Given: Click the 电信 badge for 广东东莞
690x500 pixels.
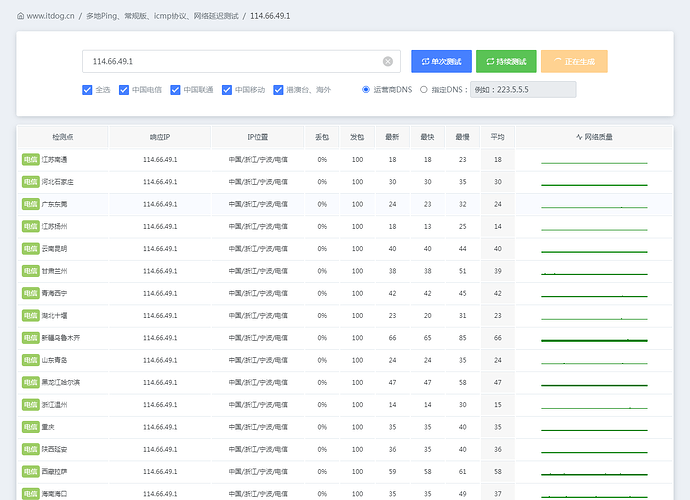Looking at the screenshot, I should [30, 204].
